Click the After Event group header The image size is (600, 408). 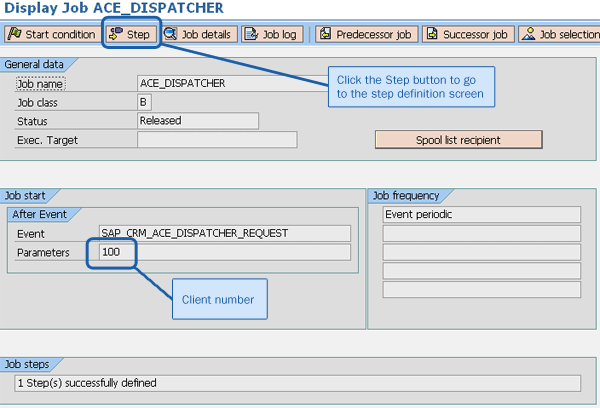tap(39, 214)
